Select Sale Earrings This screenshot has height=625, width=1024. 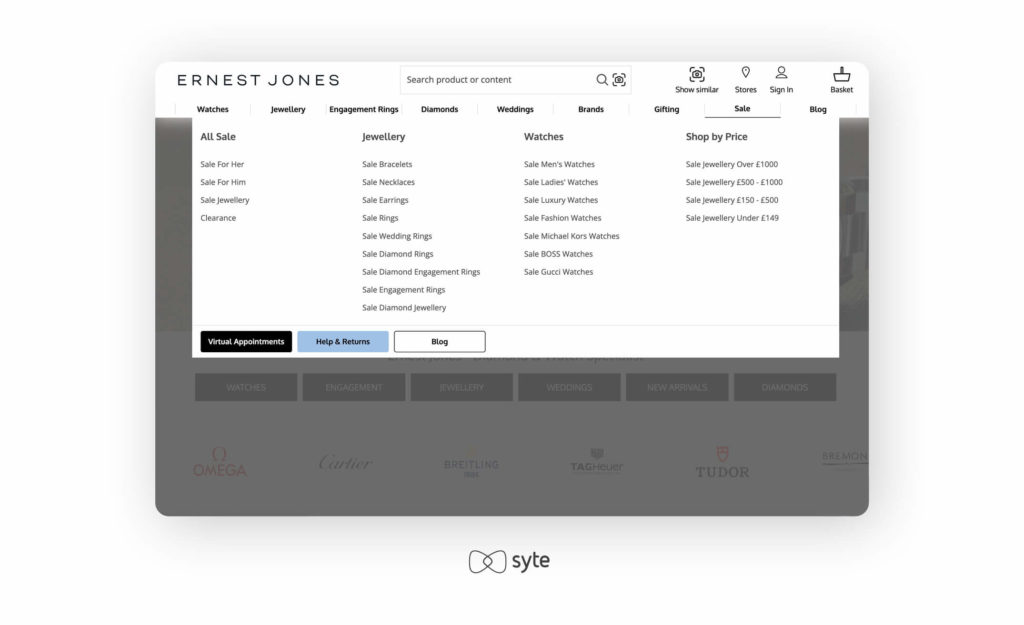pos(385,200)
